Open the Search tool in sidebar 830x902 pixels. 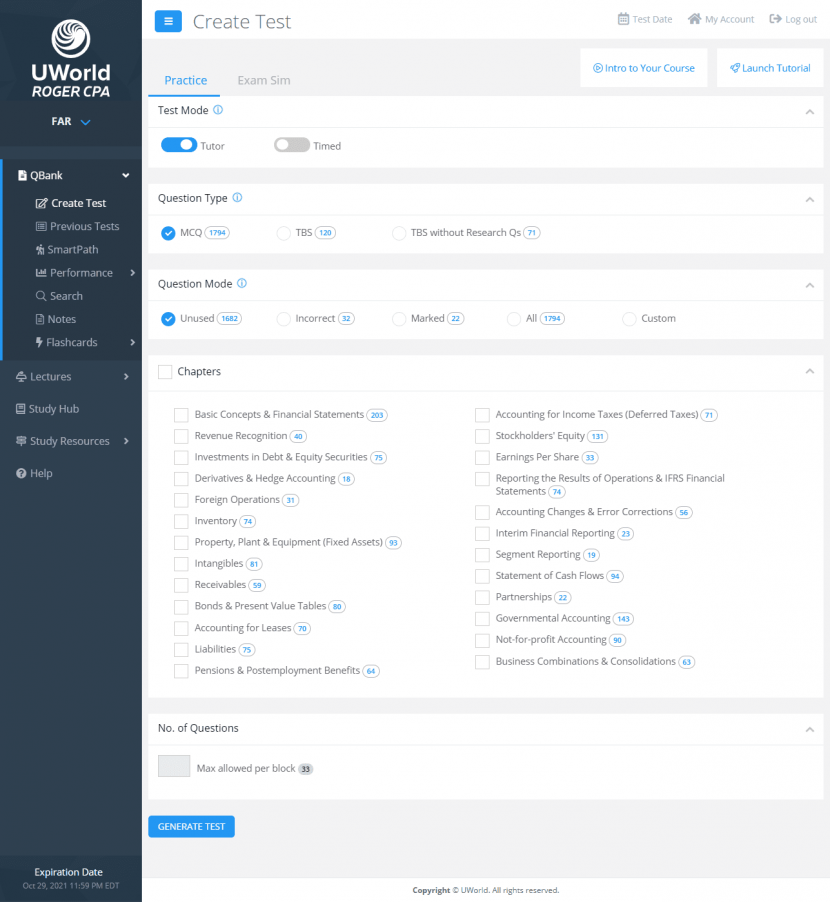point(67,295)
